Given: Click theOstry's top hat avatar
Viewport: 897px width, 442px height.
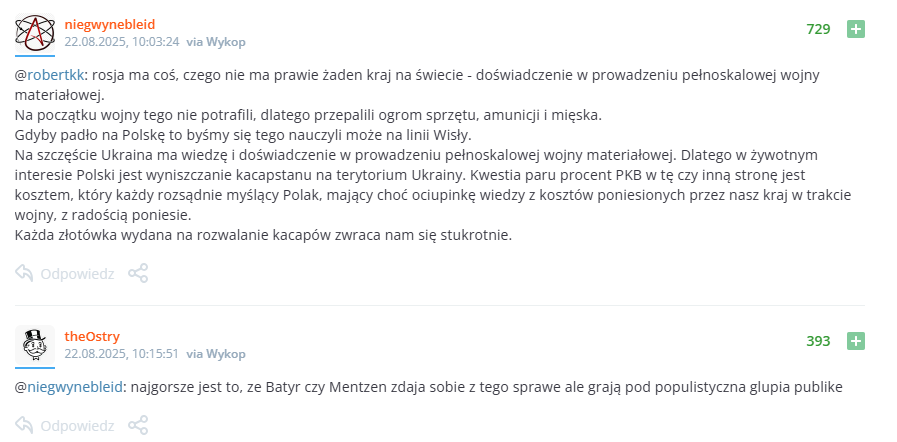Looking at the screenshot, I should [x=34, y=345].
